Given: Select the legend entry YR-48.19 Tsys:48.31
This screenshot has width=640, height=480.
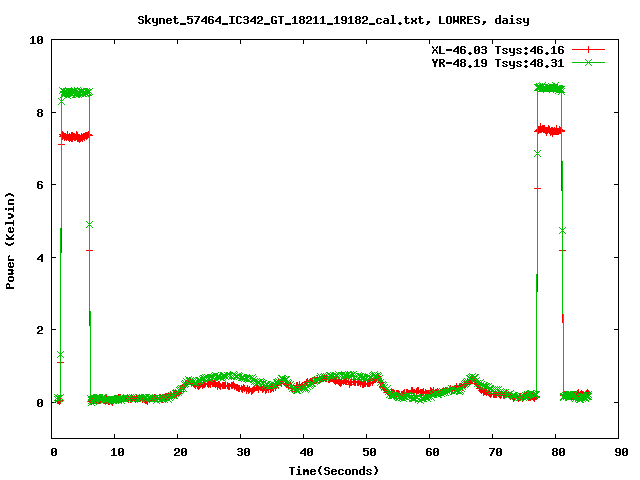Looking at the screenshot, I should coord(498,63).
